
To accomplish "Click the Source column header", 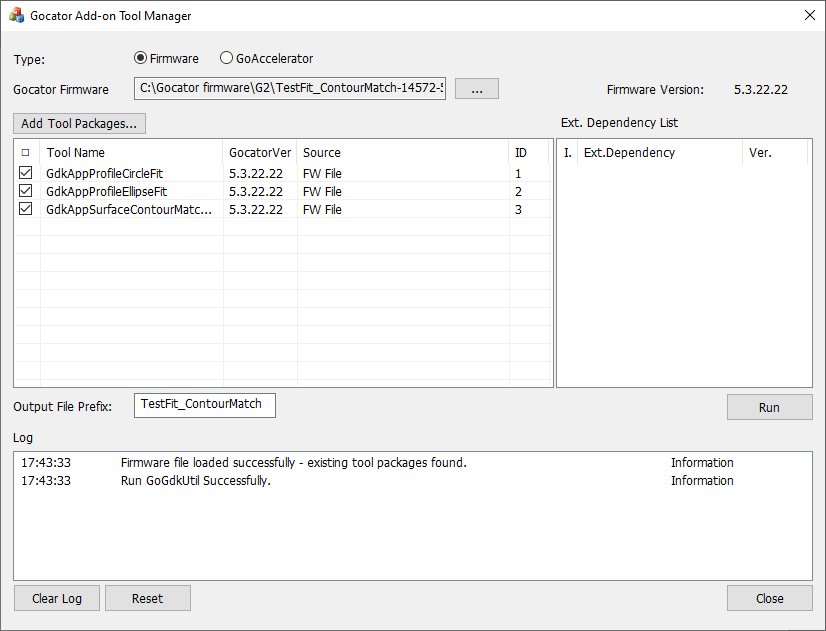I will 403,153.
